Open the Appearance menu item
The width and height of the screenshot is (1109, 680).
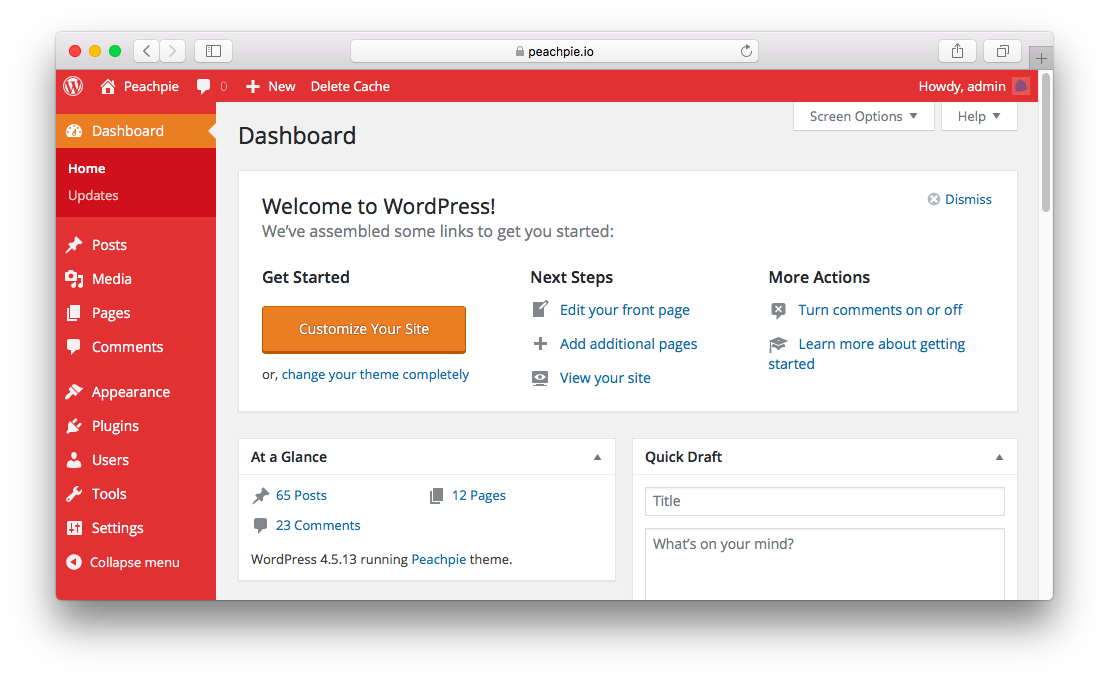coord(136,392)
